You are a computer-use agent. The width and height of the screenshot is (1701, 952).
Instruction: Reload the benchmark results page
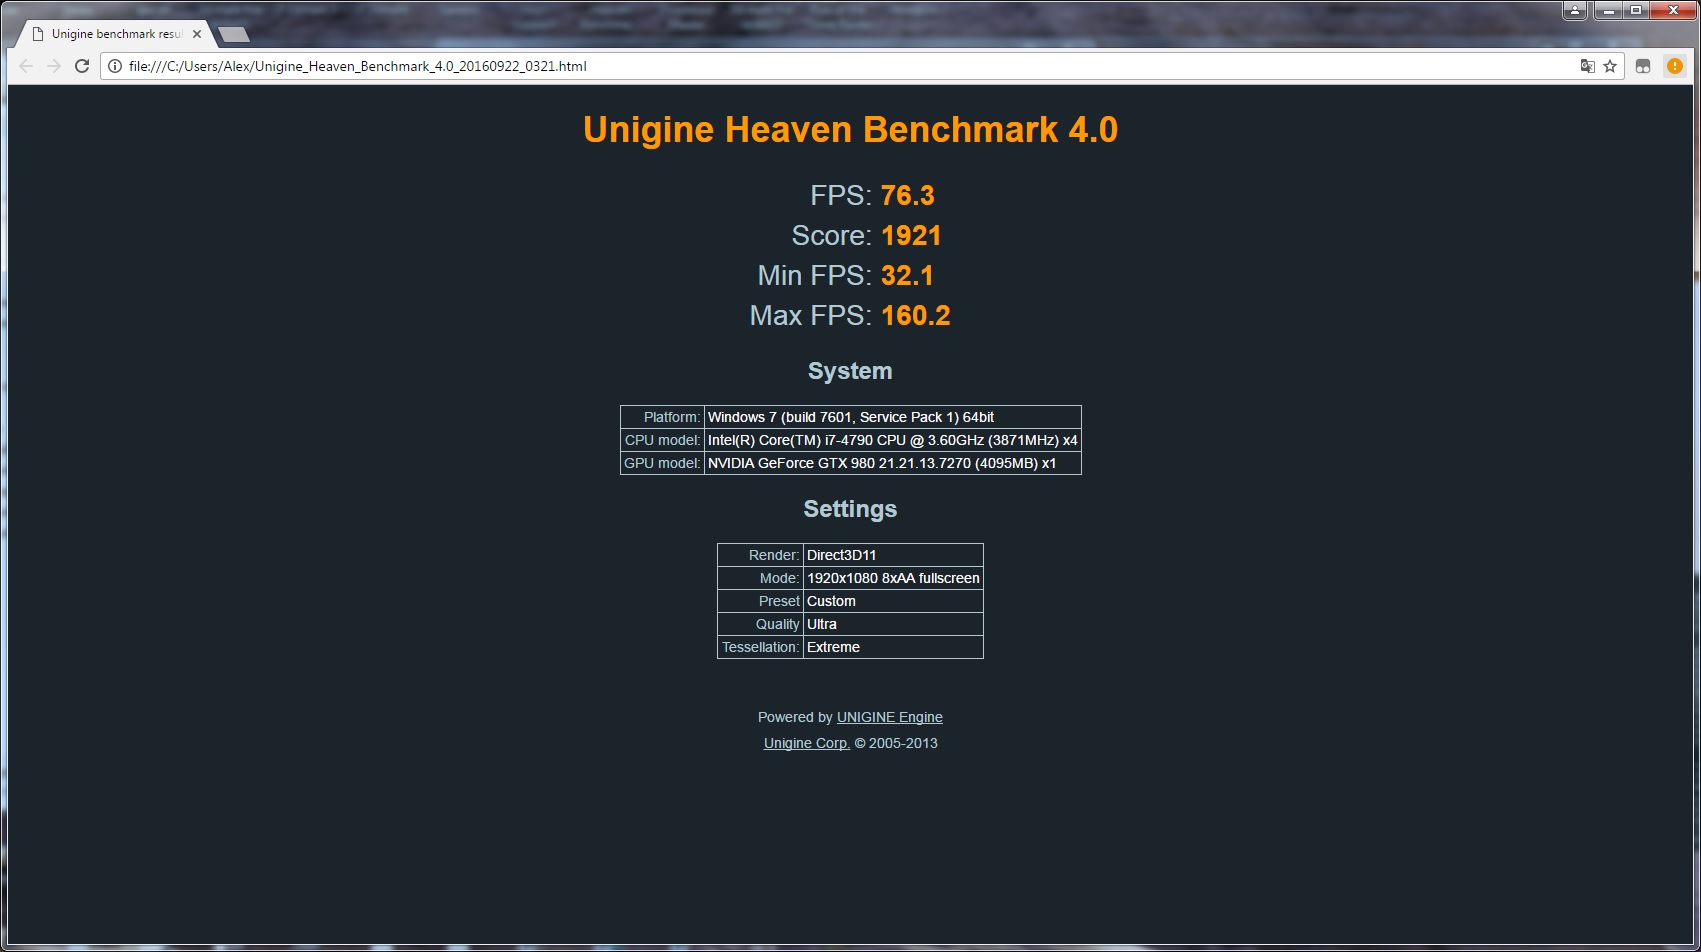(83, 66)
